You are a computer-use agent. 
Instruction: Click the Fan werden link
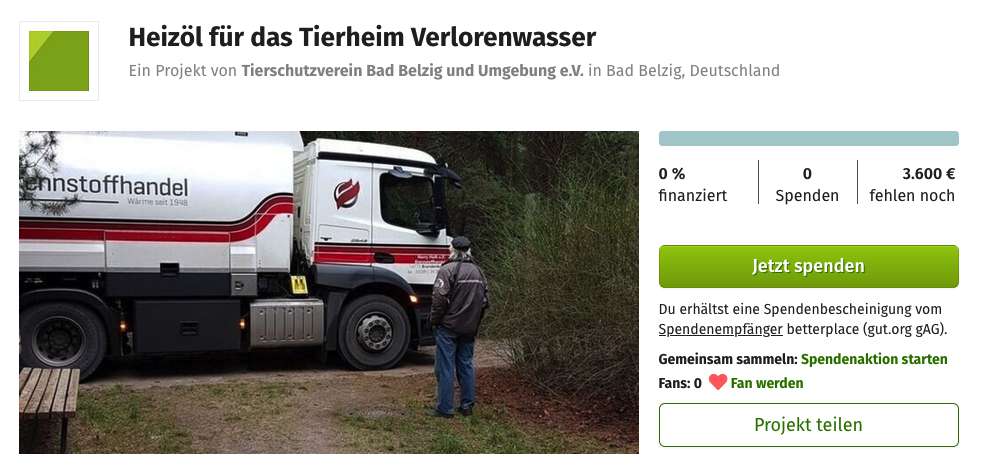767,383
